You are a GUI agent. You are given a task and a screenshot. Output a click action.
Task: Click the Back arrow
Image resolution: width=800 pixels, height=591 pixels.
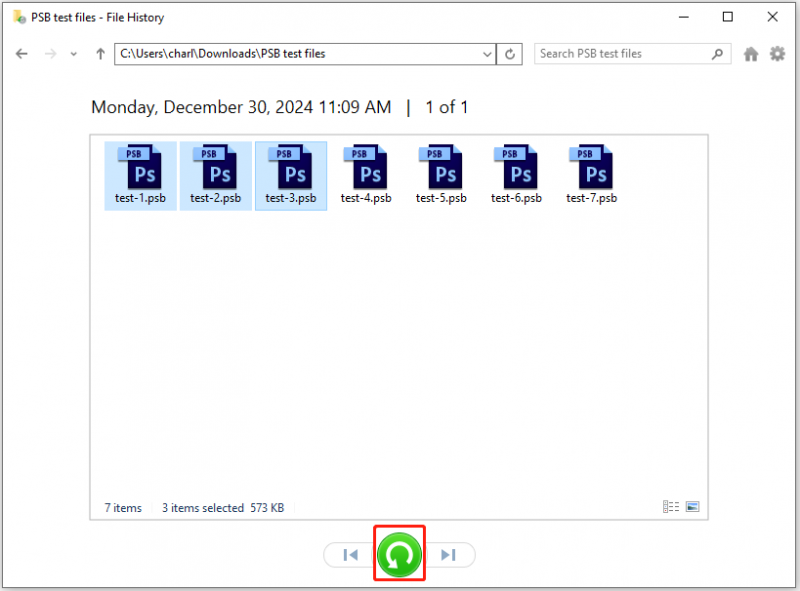pyautogui.click(x=21, y=54)
